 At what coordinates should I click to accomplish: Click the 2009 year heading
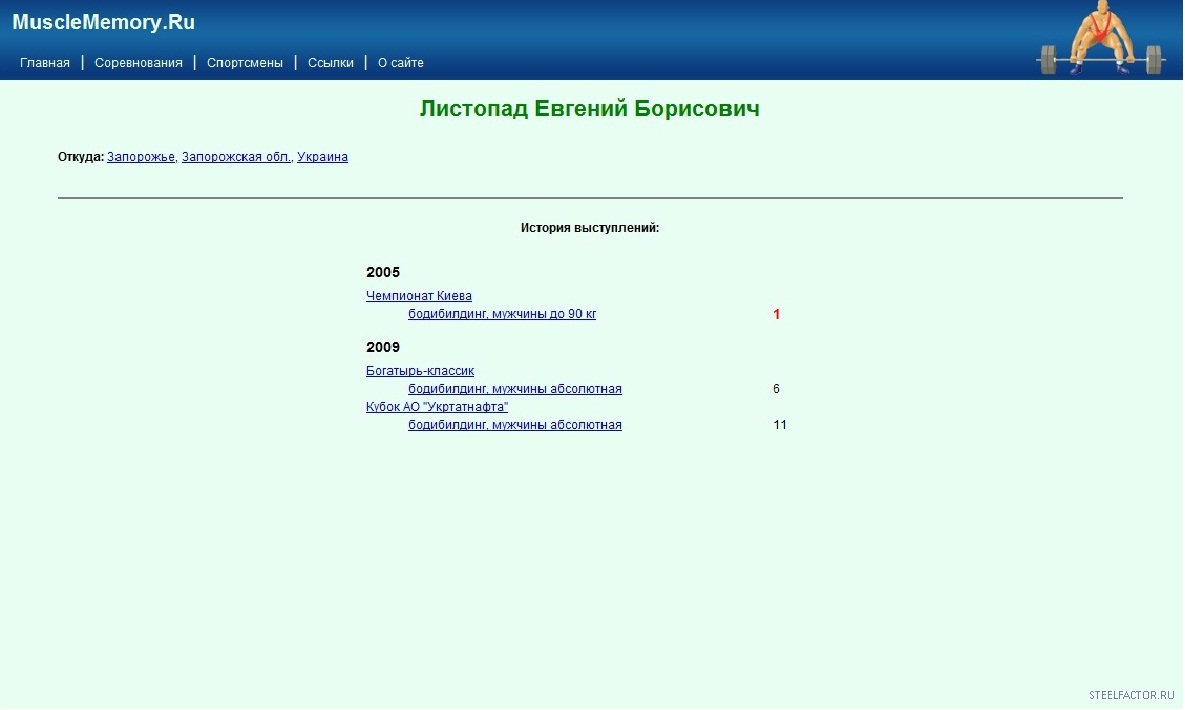[383, 347]
